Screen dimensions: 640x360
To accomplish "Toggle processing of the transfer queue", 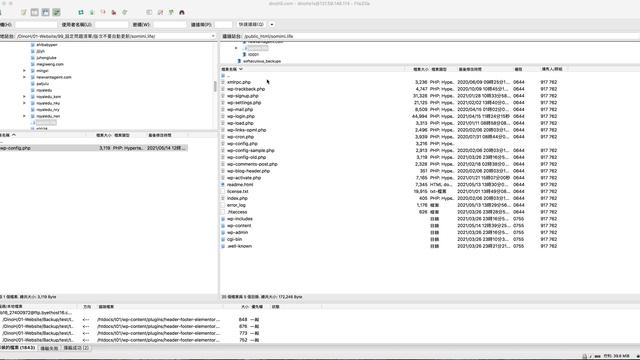I will pos(92,12).
